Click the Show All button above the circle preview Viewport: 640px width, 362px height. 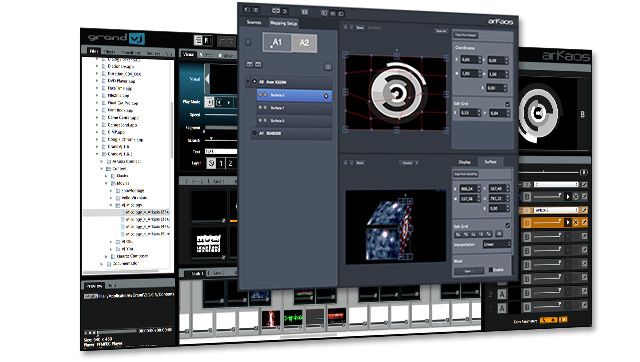click(x=441, y=31)
